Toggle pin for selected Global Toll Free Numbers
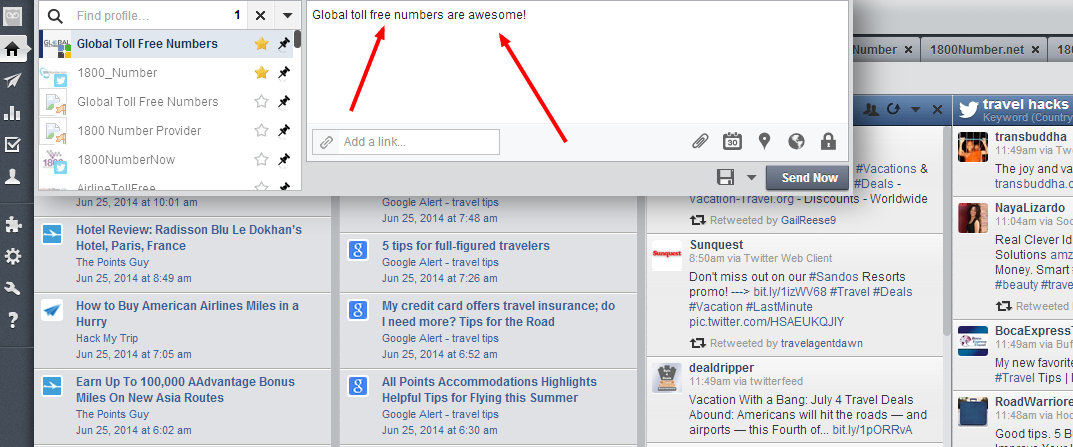 tap(284, 44)
